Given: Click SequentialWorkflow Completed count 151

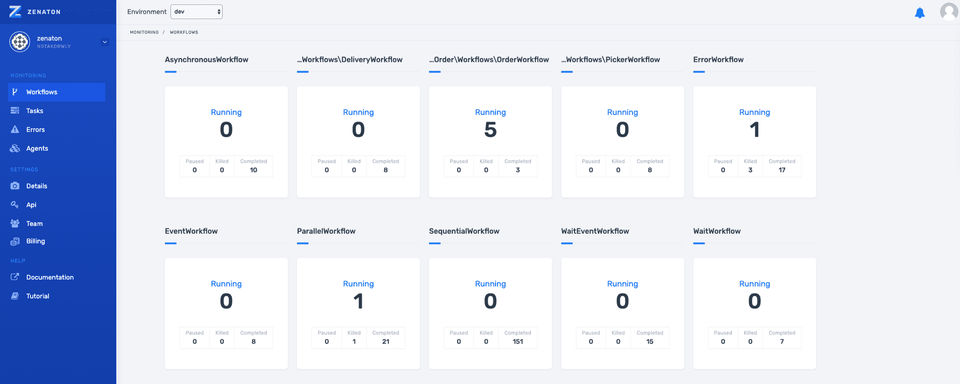Looking at the screenshot, I should [x=518, y=341].
